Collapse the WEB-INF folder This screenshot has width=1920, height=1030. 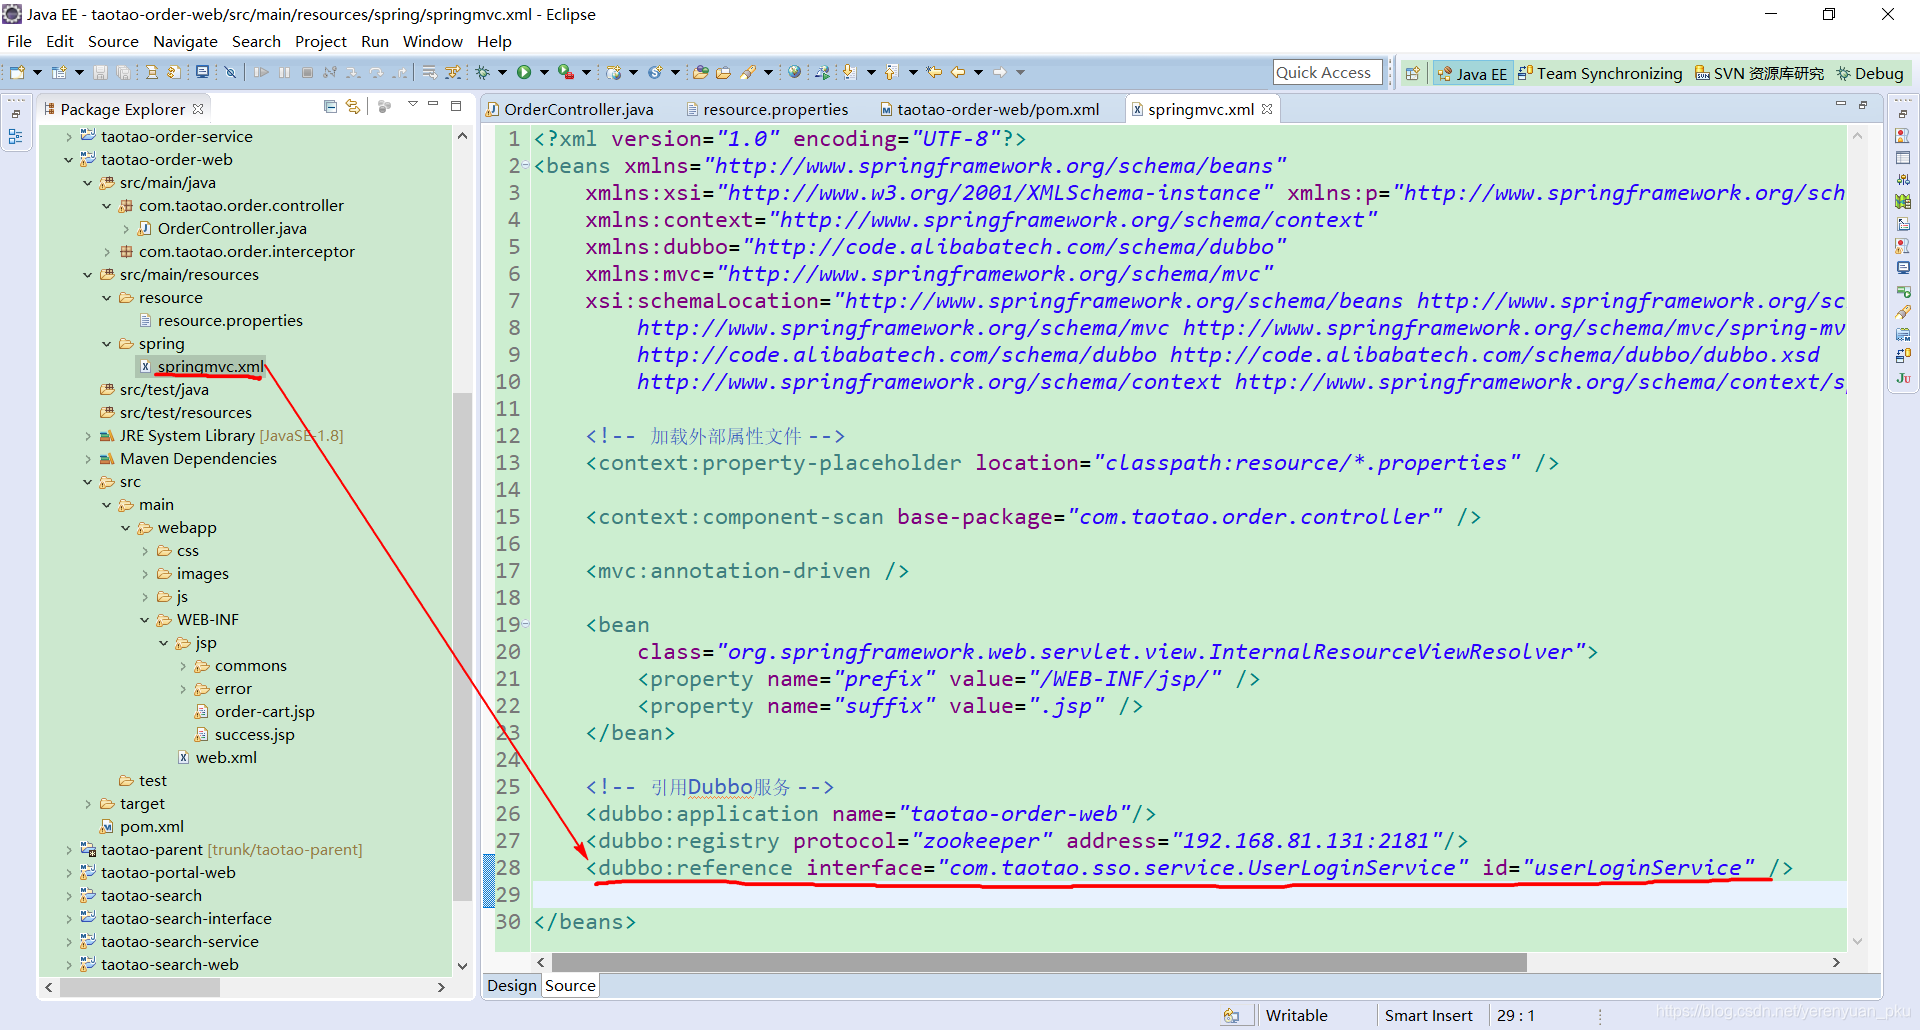(145, 619)
